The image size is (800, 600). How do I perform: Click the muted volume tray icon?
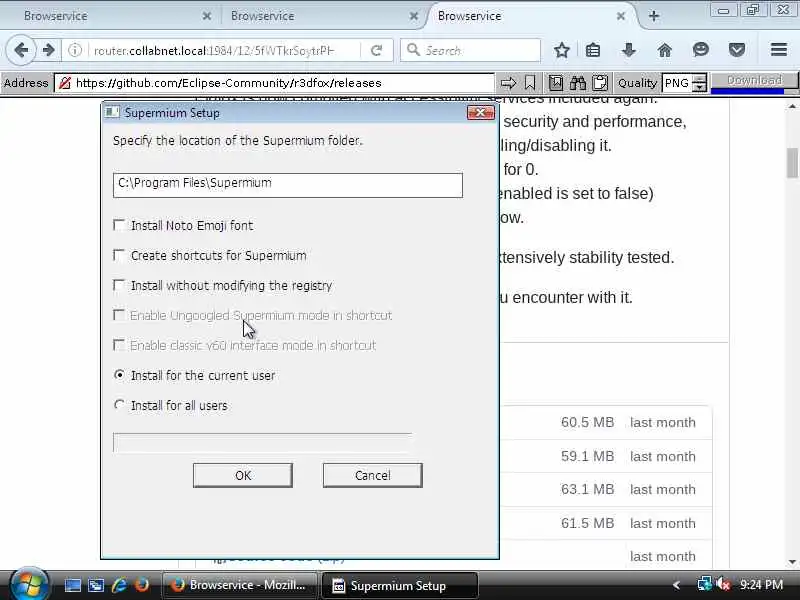pyautogui.click(x=723, y=584)
